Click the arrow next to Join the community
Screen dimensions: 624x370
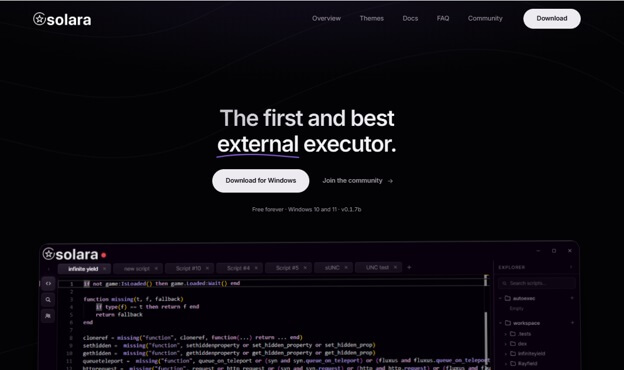[x=390, y=181]
